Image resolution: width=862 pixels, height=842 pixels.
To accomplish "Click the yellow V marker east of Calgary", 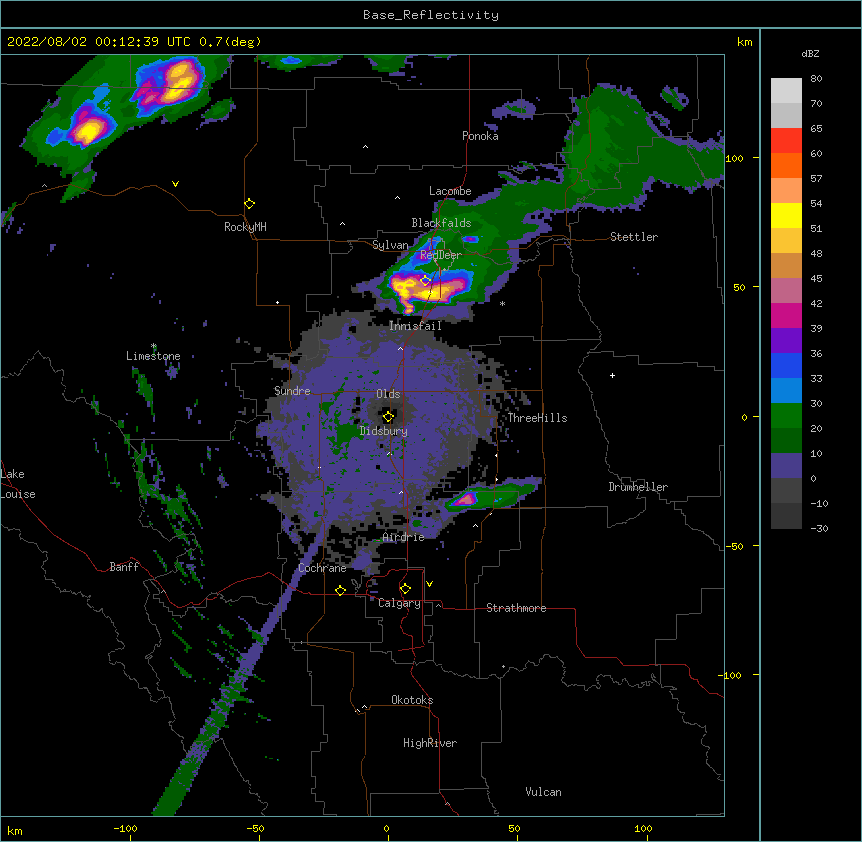I will 429,584.
